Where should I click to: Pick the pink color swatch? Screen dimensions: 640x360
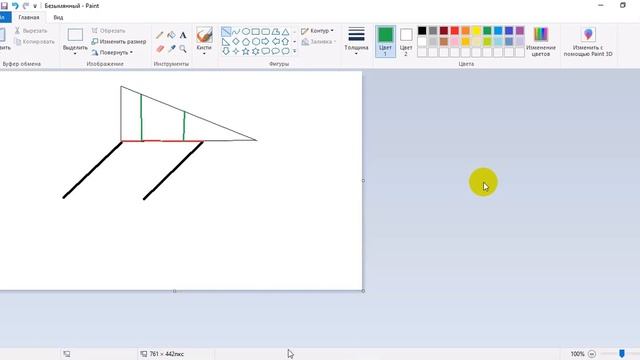(455, 41)
